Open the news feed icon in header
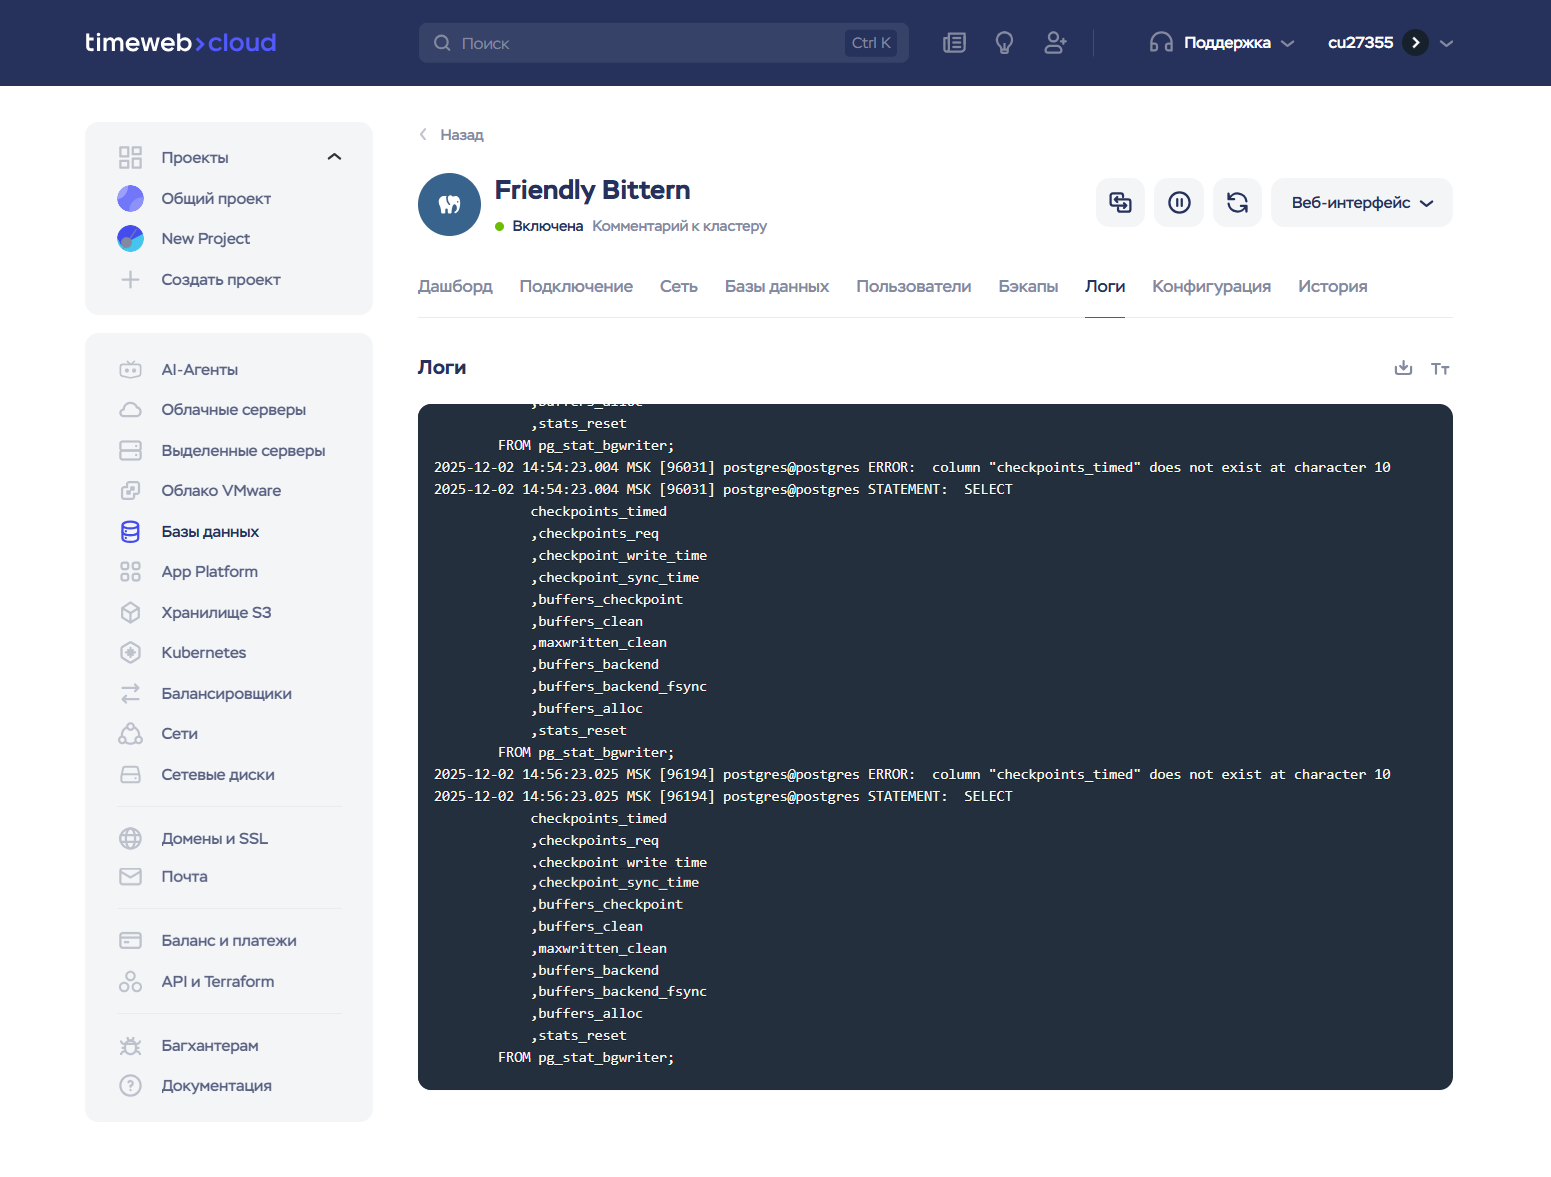Image resolution: width=1551 pixels, height=1177 pixels. point(954,43)
